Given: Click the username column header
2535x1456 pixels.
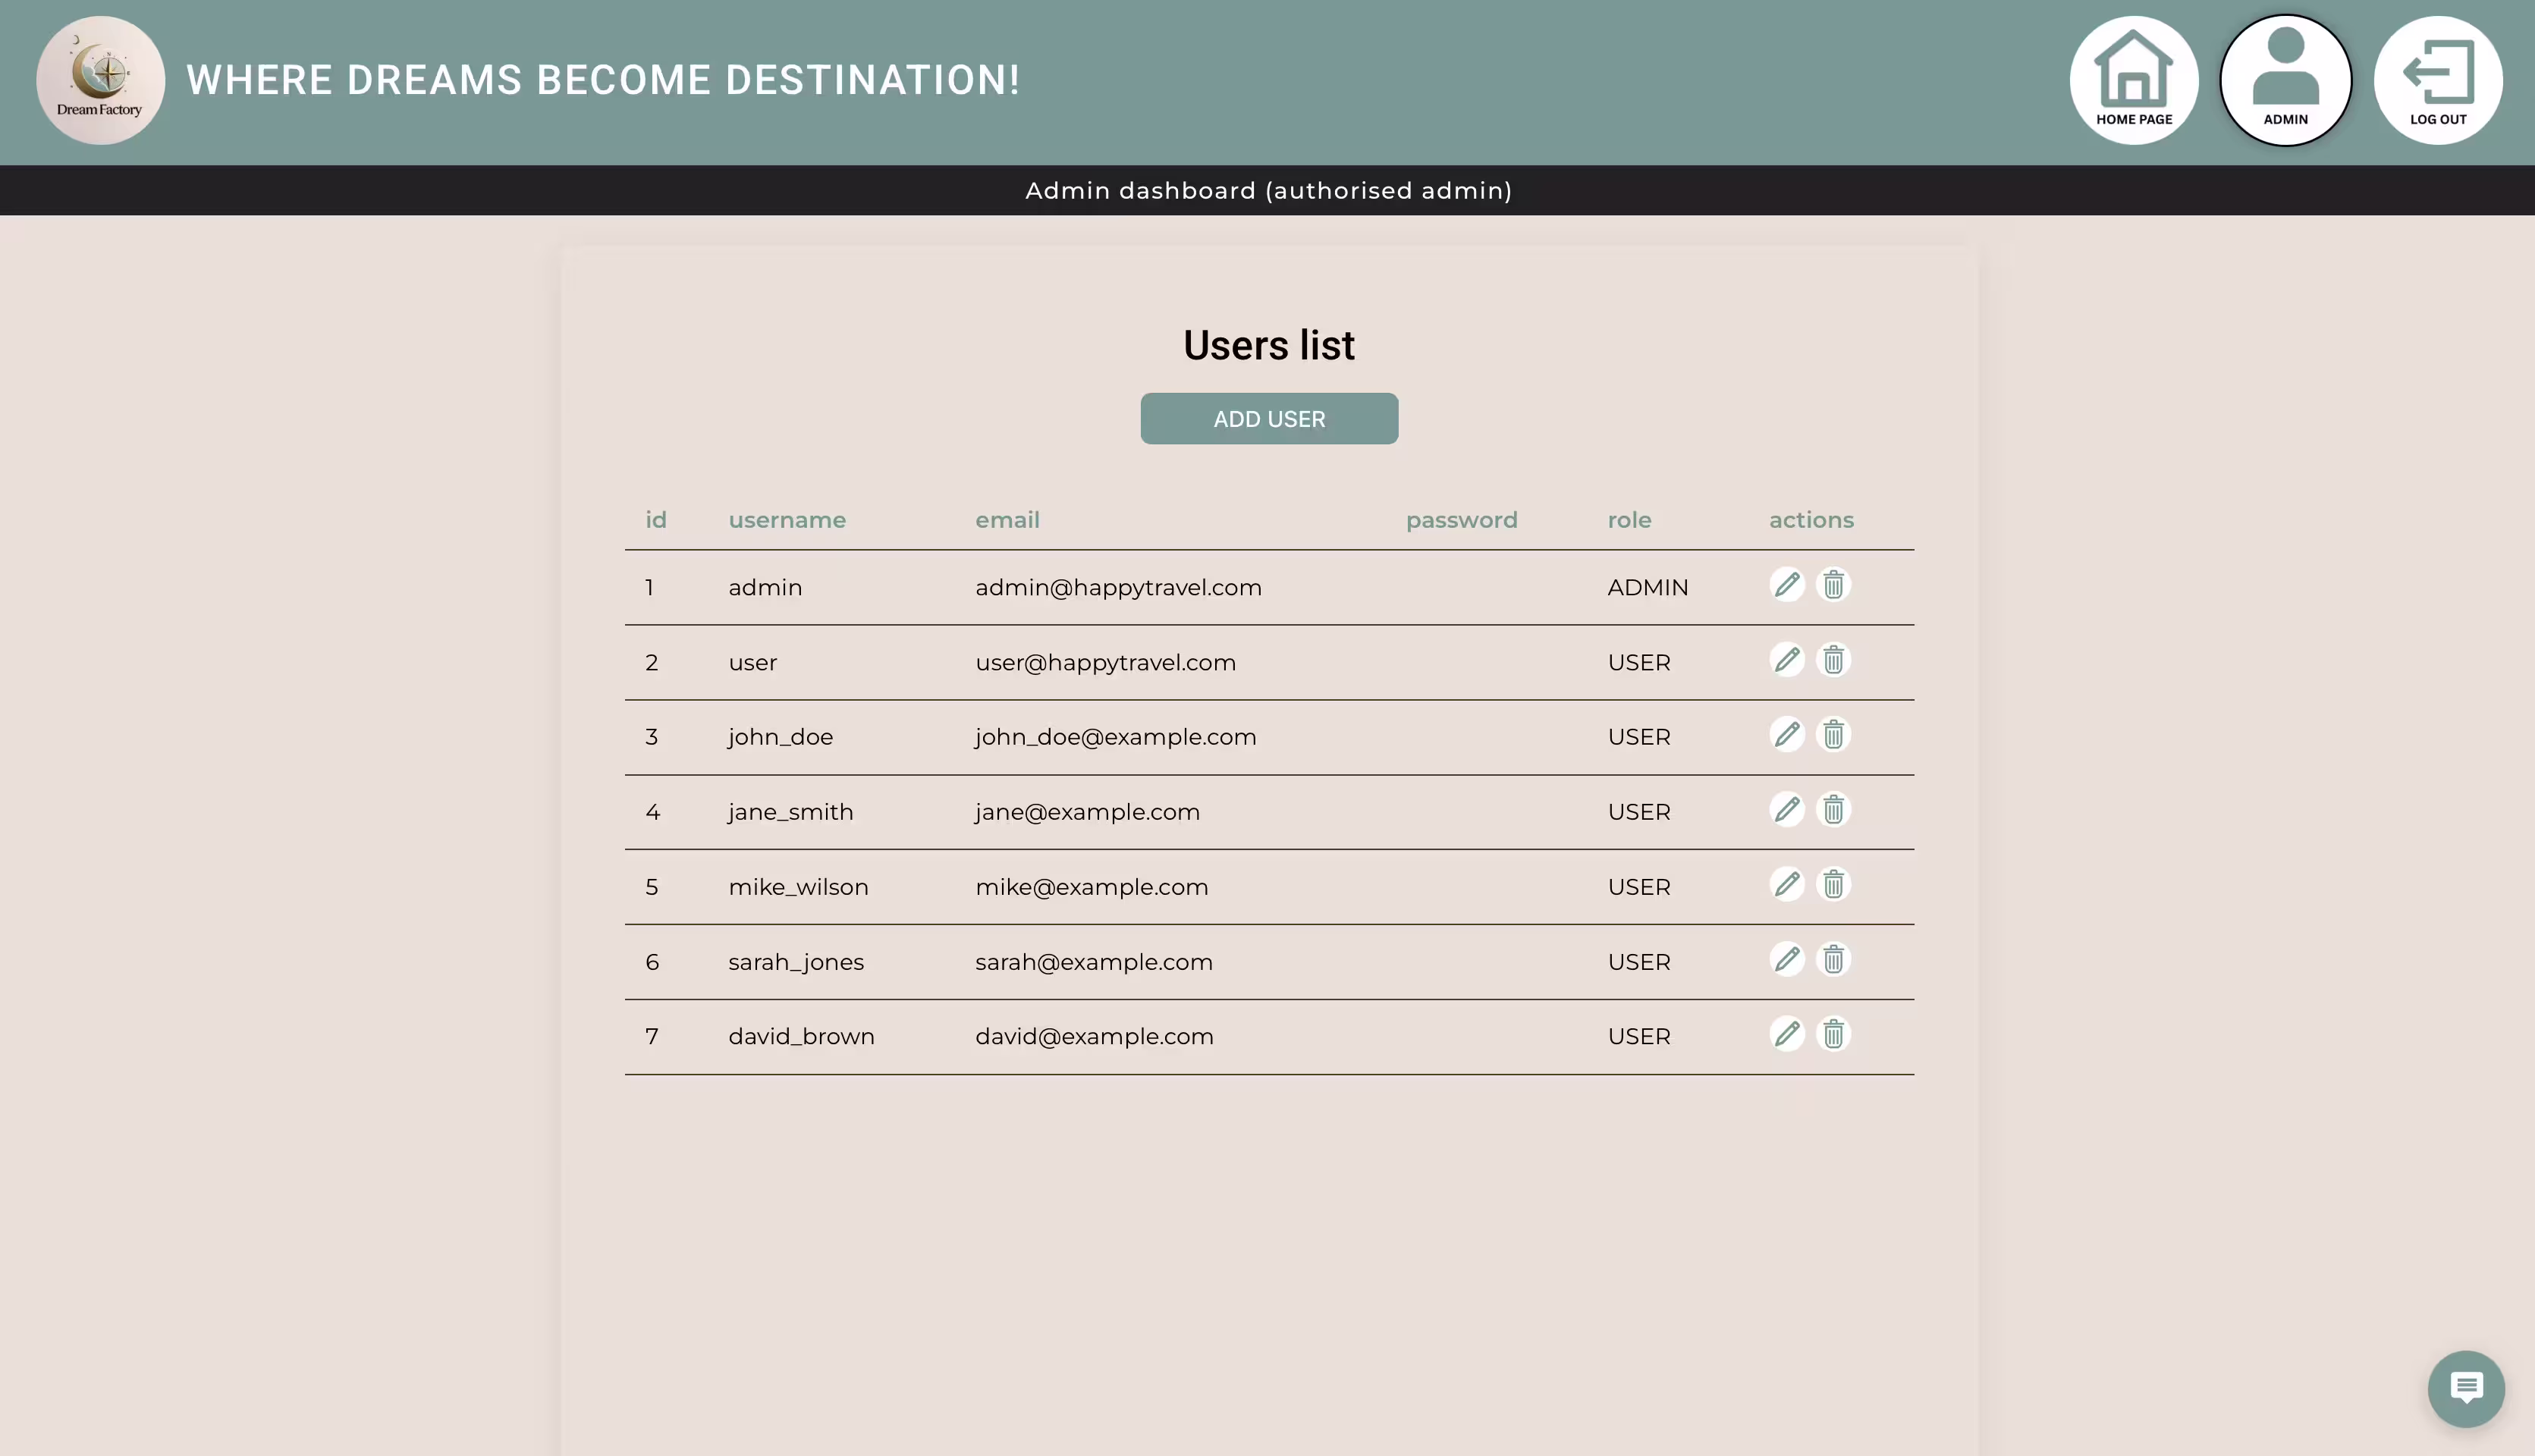Looking at the screenshot, I should [787, 520].
